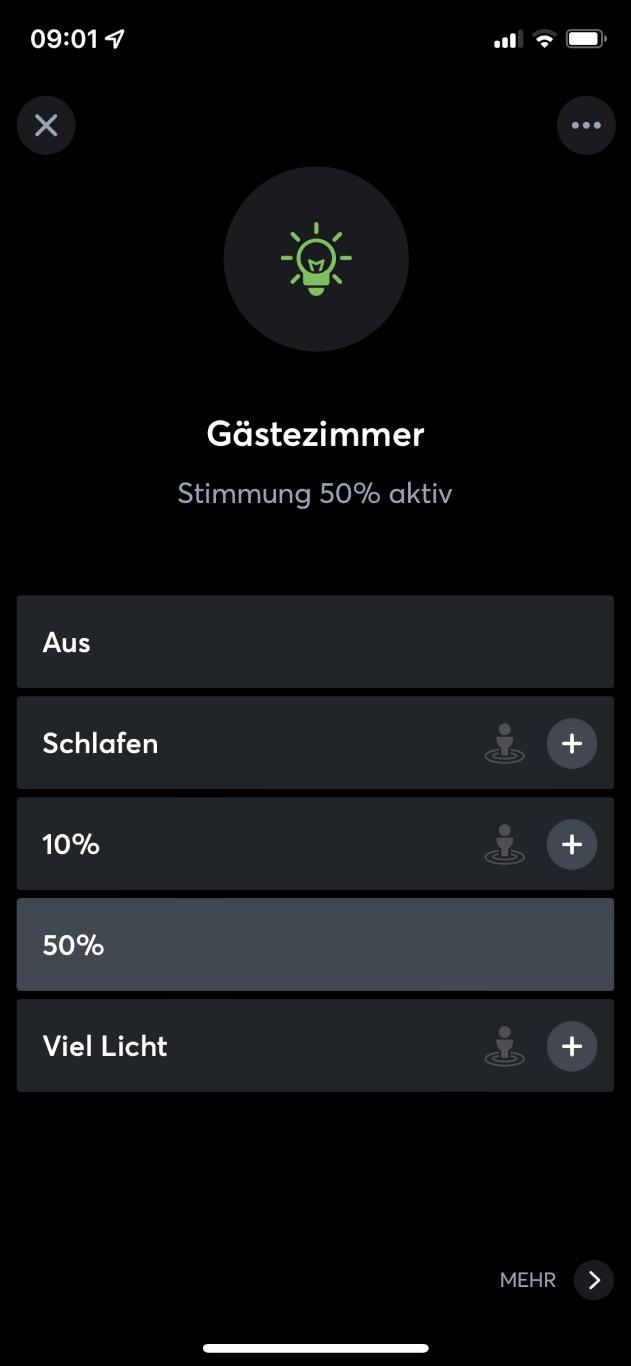
Task: Tap the battery indicator in status bar
Action: pos(585,39)
